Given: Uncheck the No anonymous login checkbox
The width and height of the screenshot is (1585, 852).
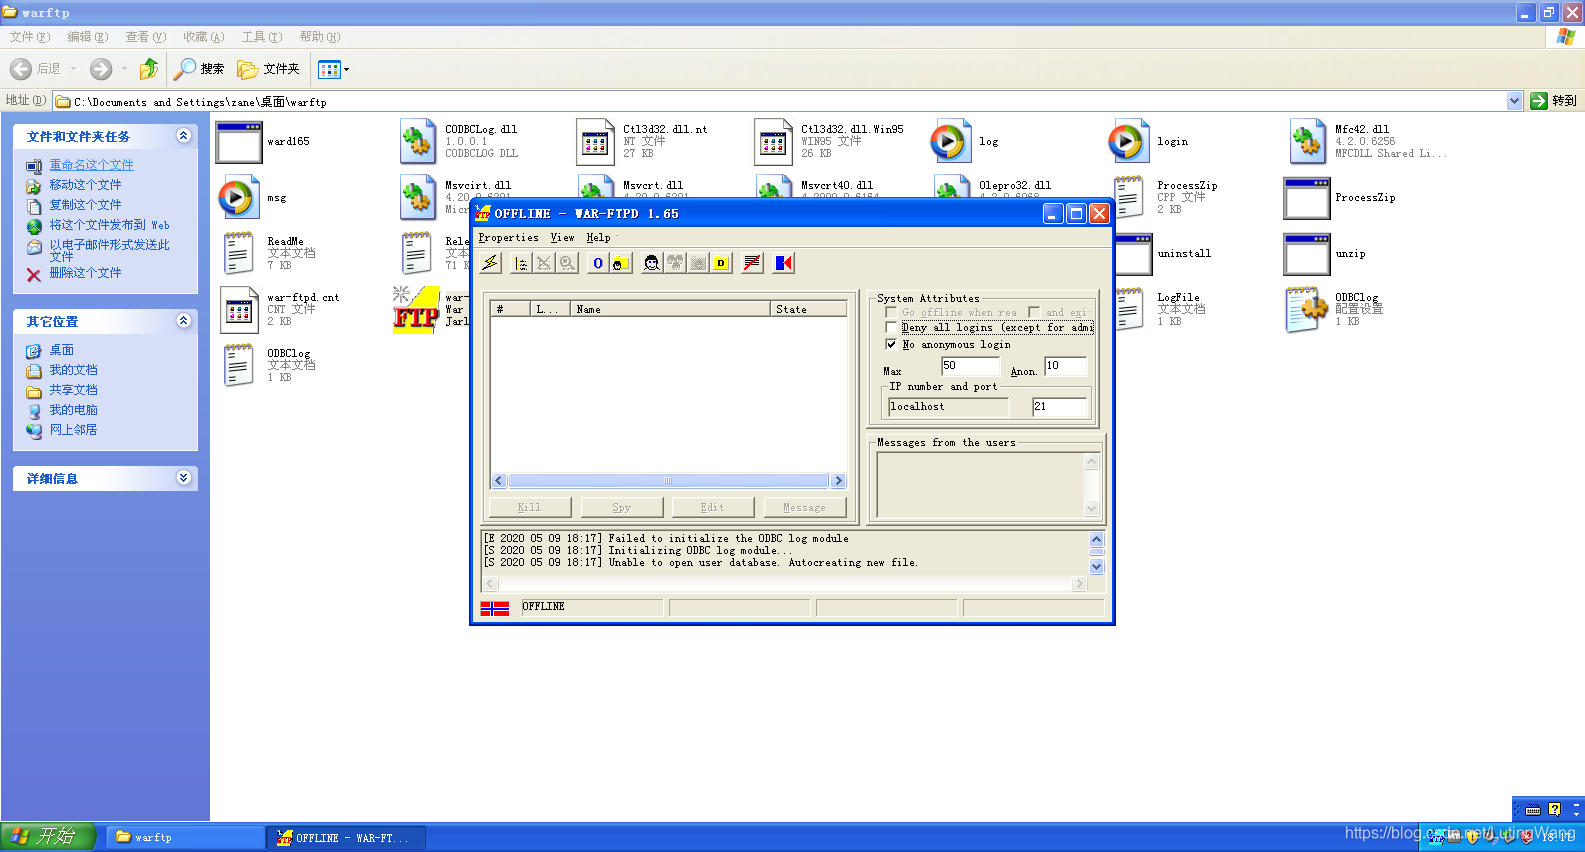Looking at the screenshot, I should click(891, 345).
